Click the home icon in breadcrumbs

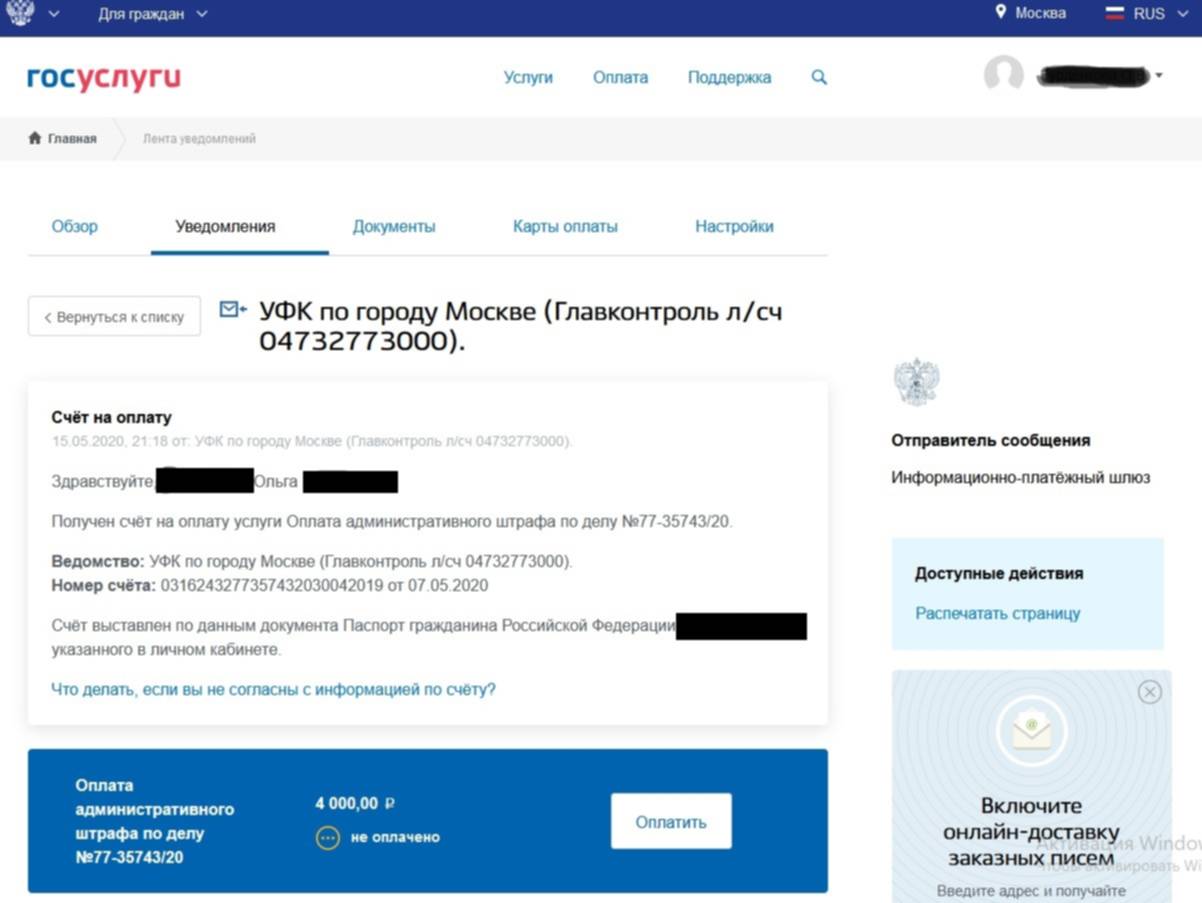tap(35, 139)
